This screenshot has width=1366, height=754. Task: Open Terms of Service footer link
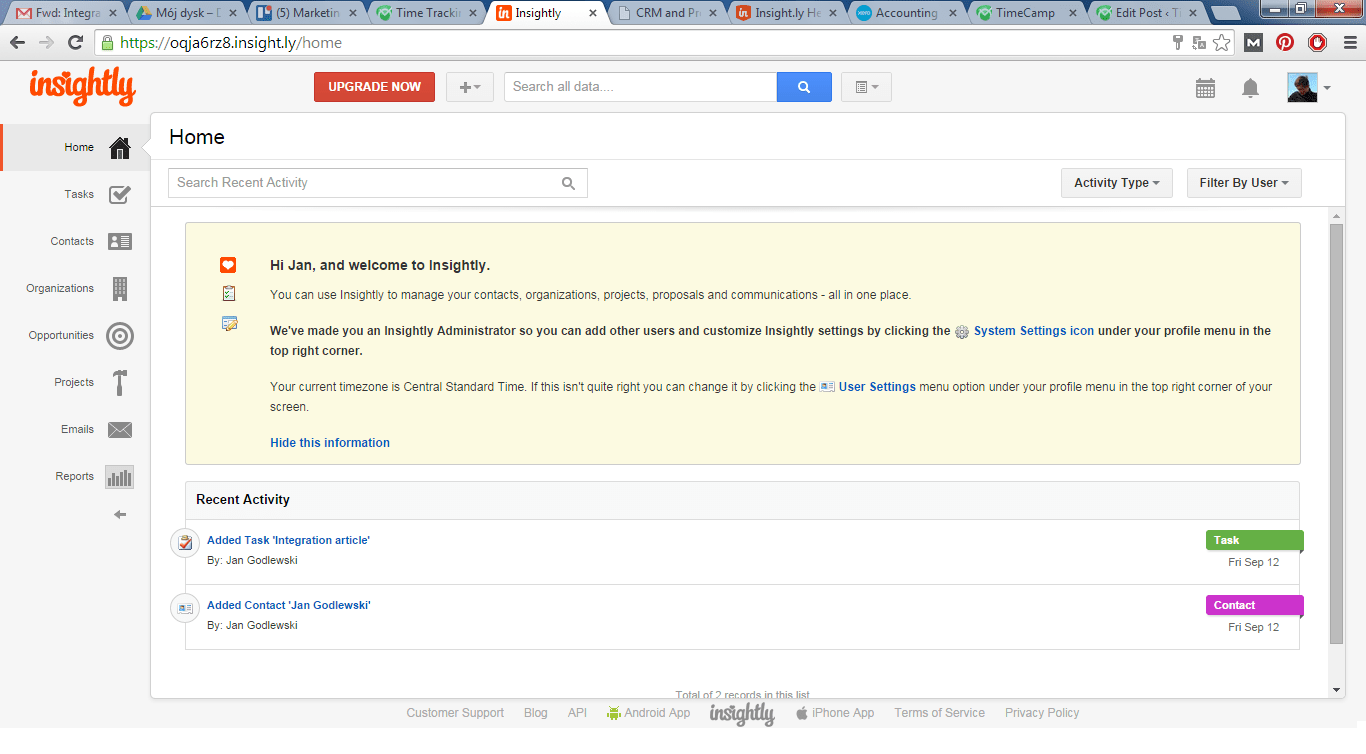(x=940, y=713)
